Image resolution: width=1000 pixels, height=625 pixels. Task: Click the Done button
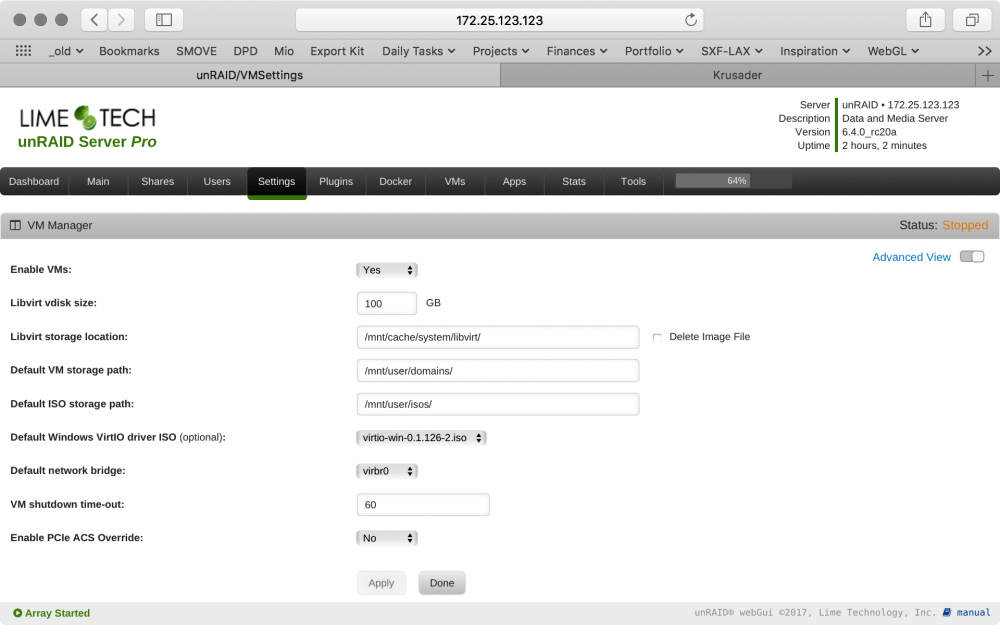pos(442,583)
